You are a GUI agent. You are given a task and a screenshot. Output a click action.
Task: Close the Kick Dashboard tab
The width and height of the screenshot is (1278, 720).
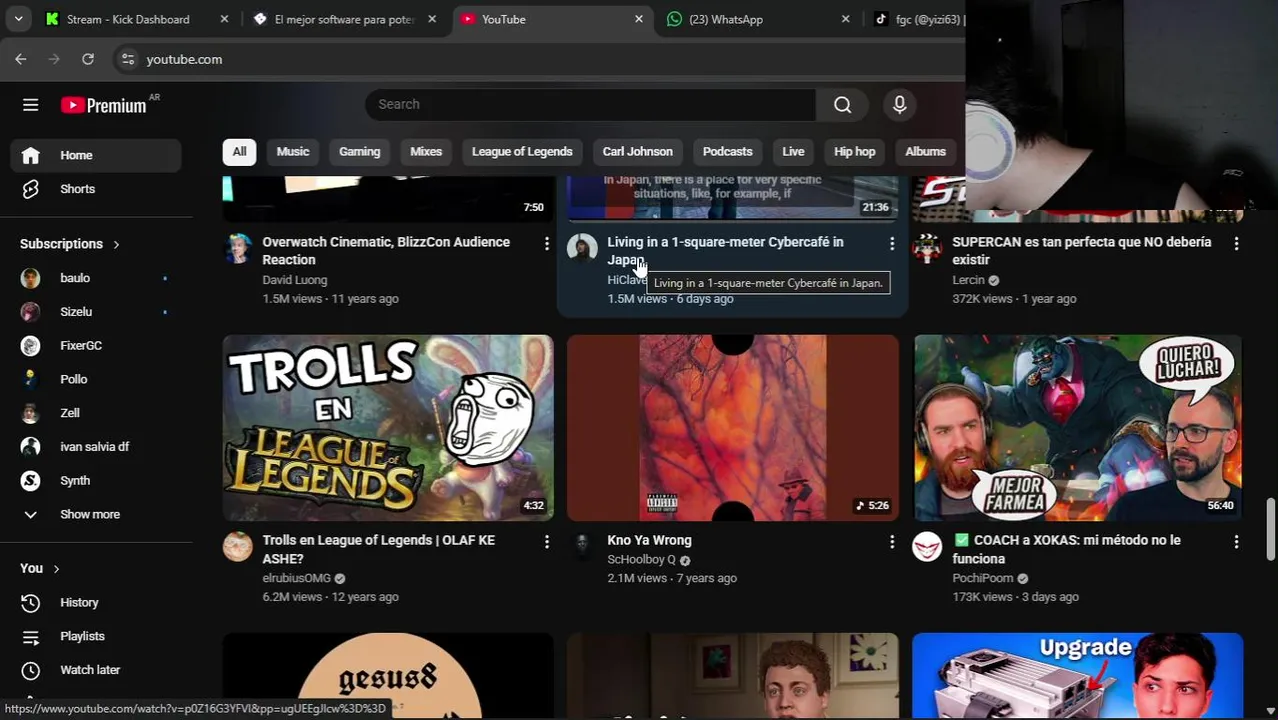pyautogui.click(x=224, y=19)
